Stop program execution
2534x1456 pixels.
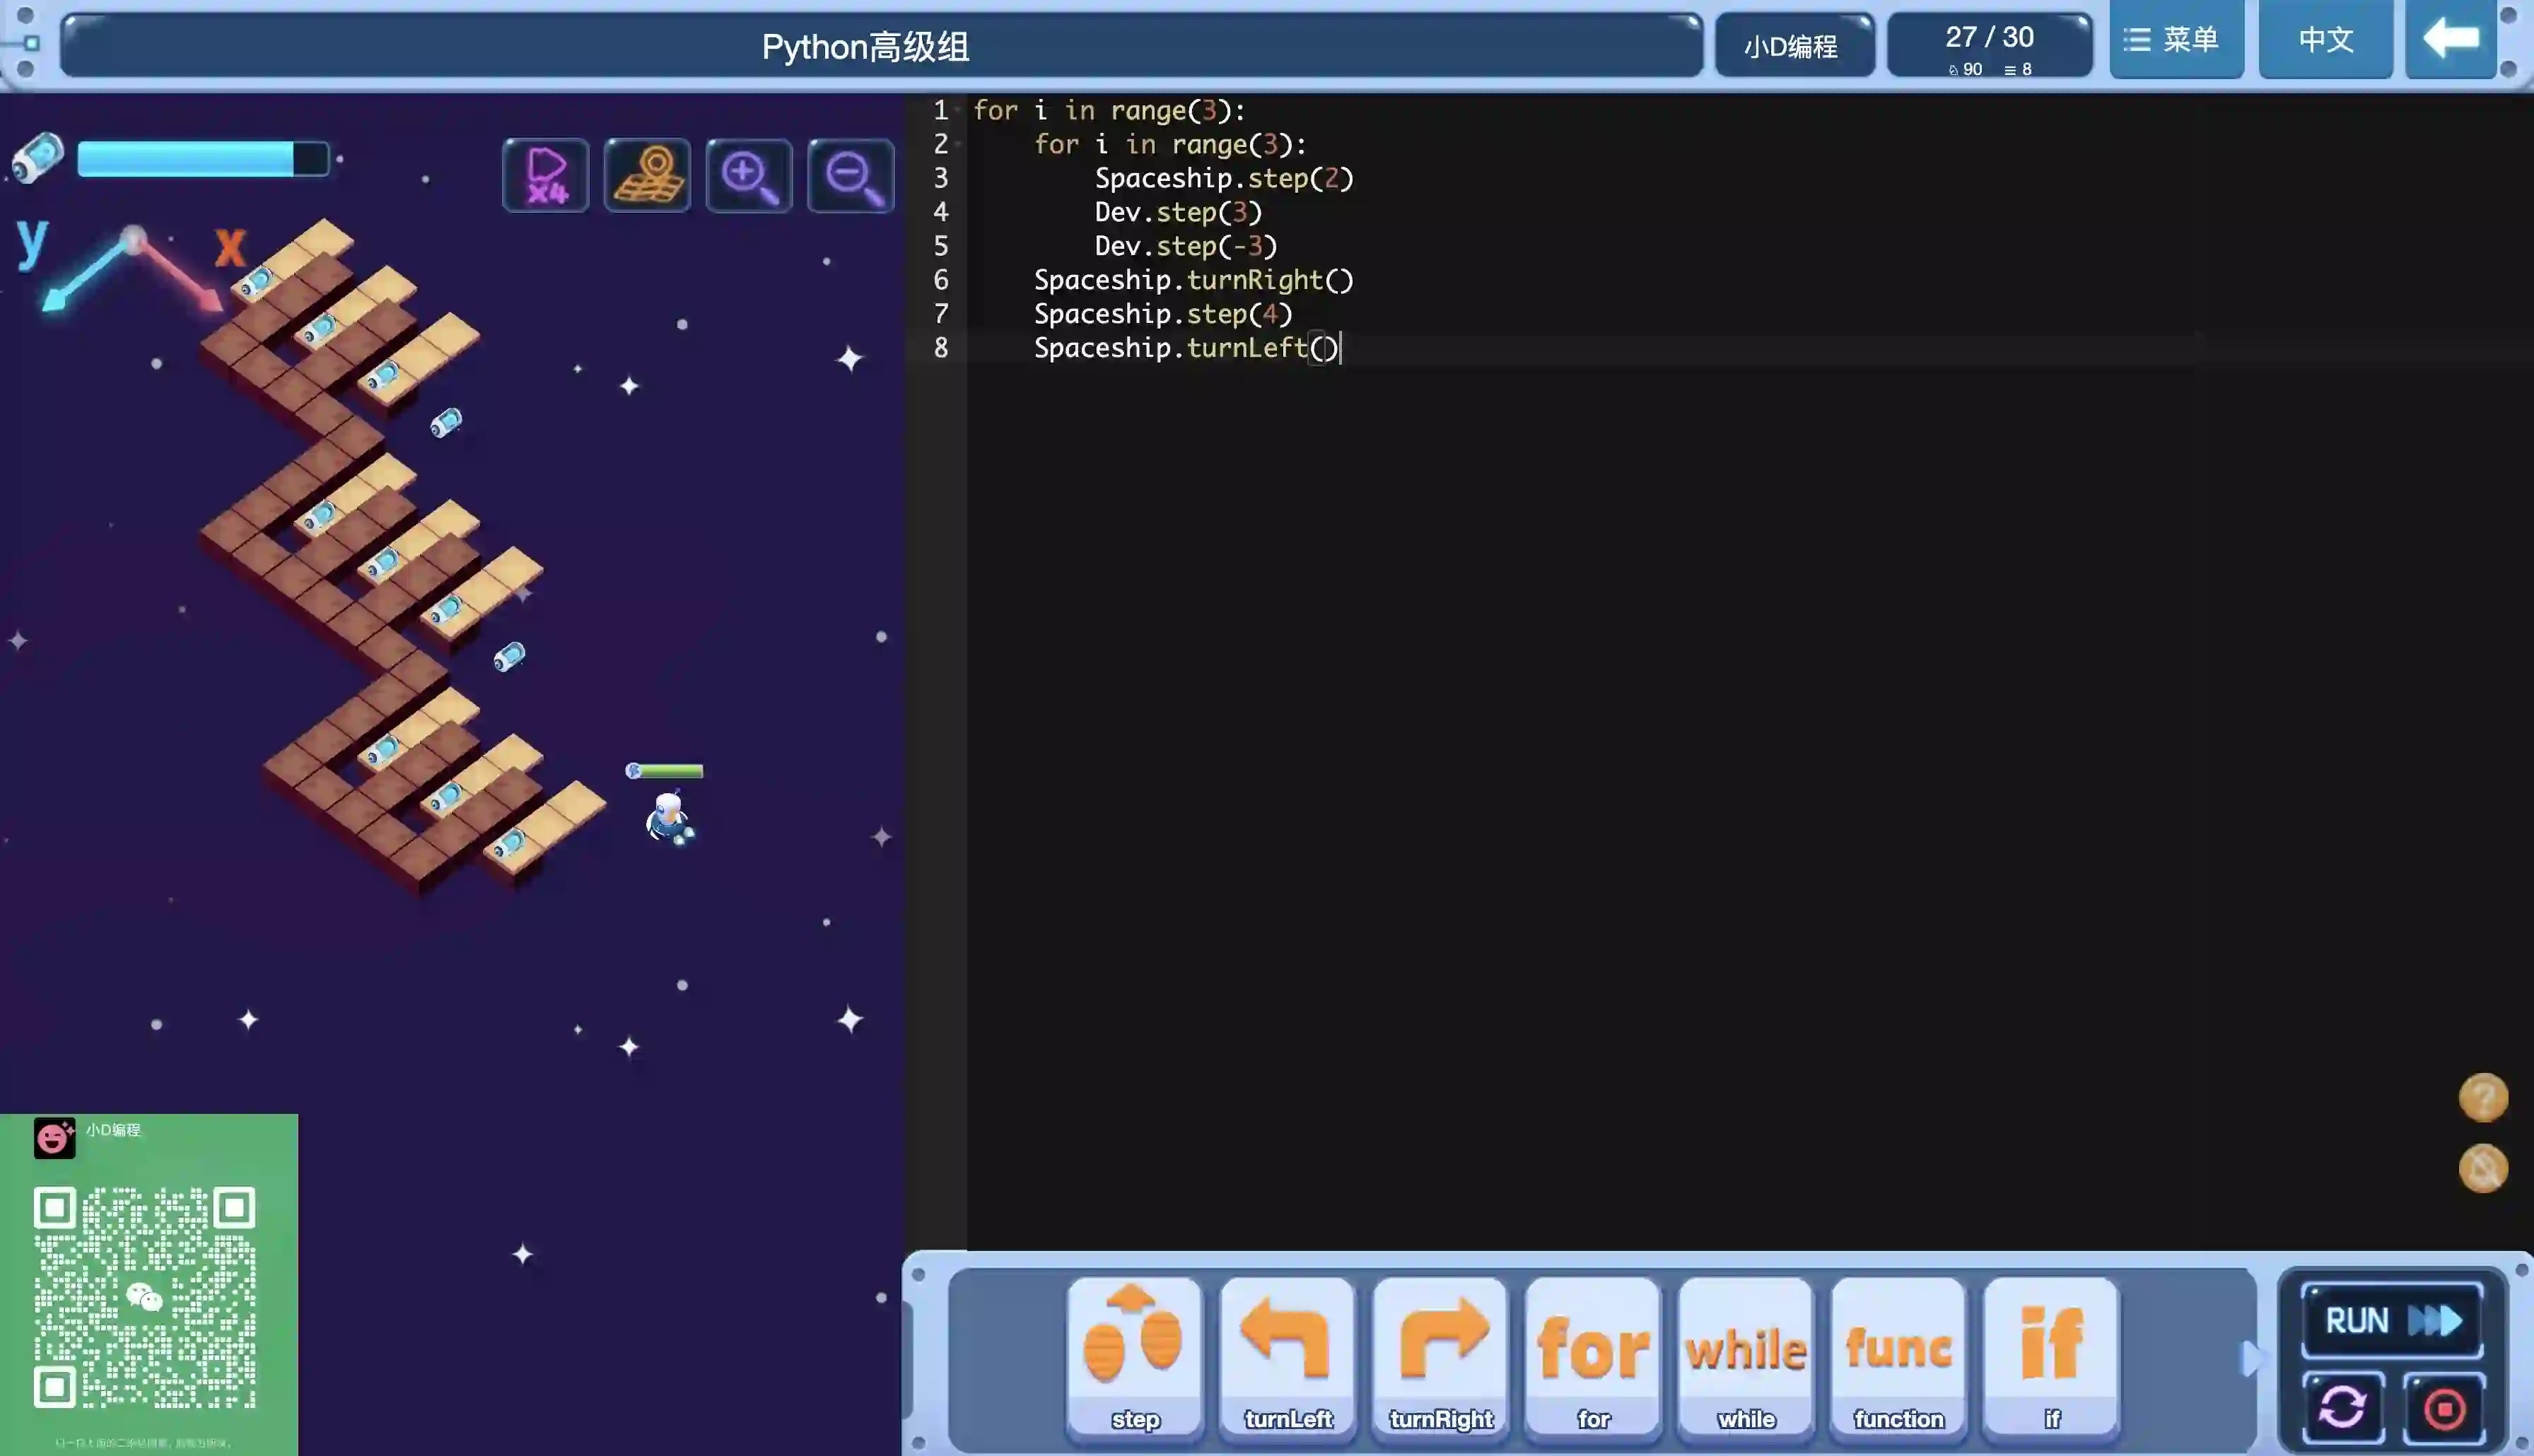(x=2444, y=1409)
